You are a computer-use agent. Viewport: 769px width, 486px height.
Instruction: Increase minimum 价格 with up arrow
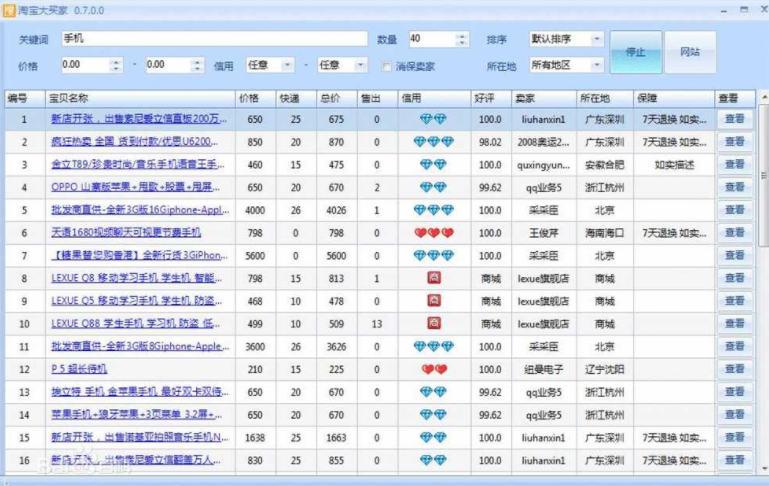116,61
